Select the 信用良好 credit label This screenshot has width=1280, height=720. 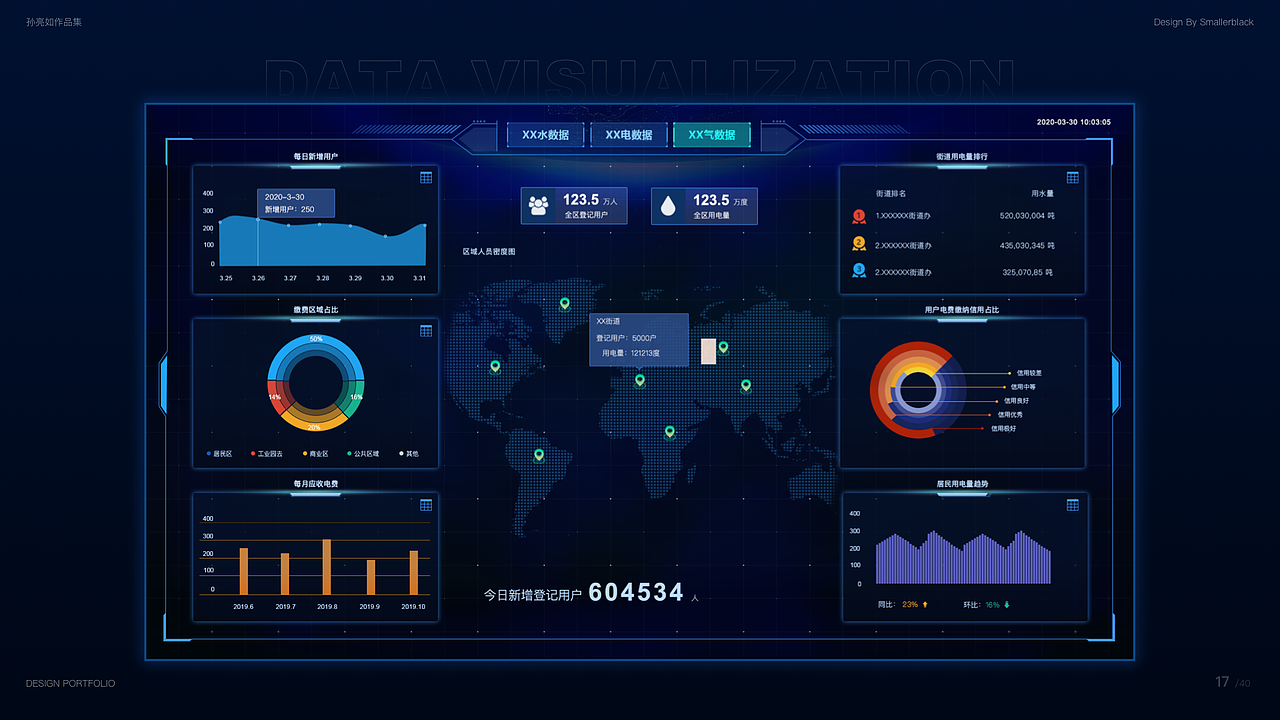(1017, 401)
